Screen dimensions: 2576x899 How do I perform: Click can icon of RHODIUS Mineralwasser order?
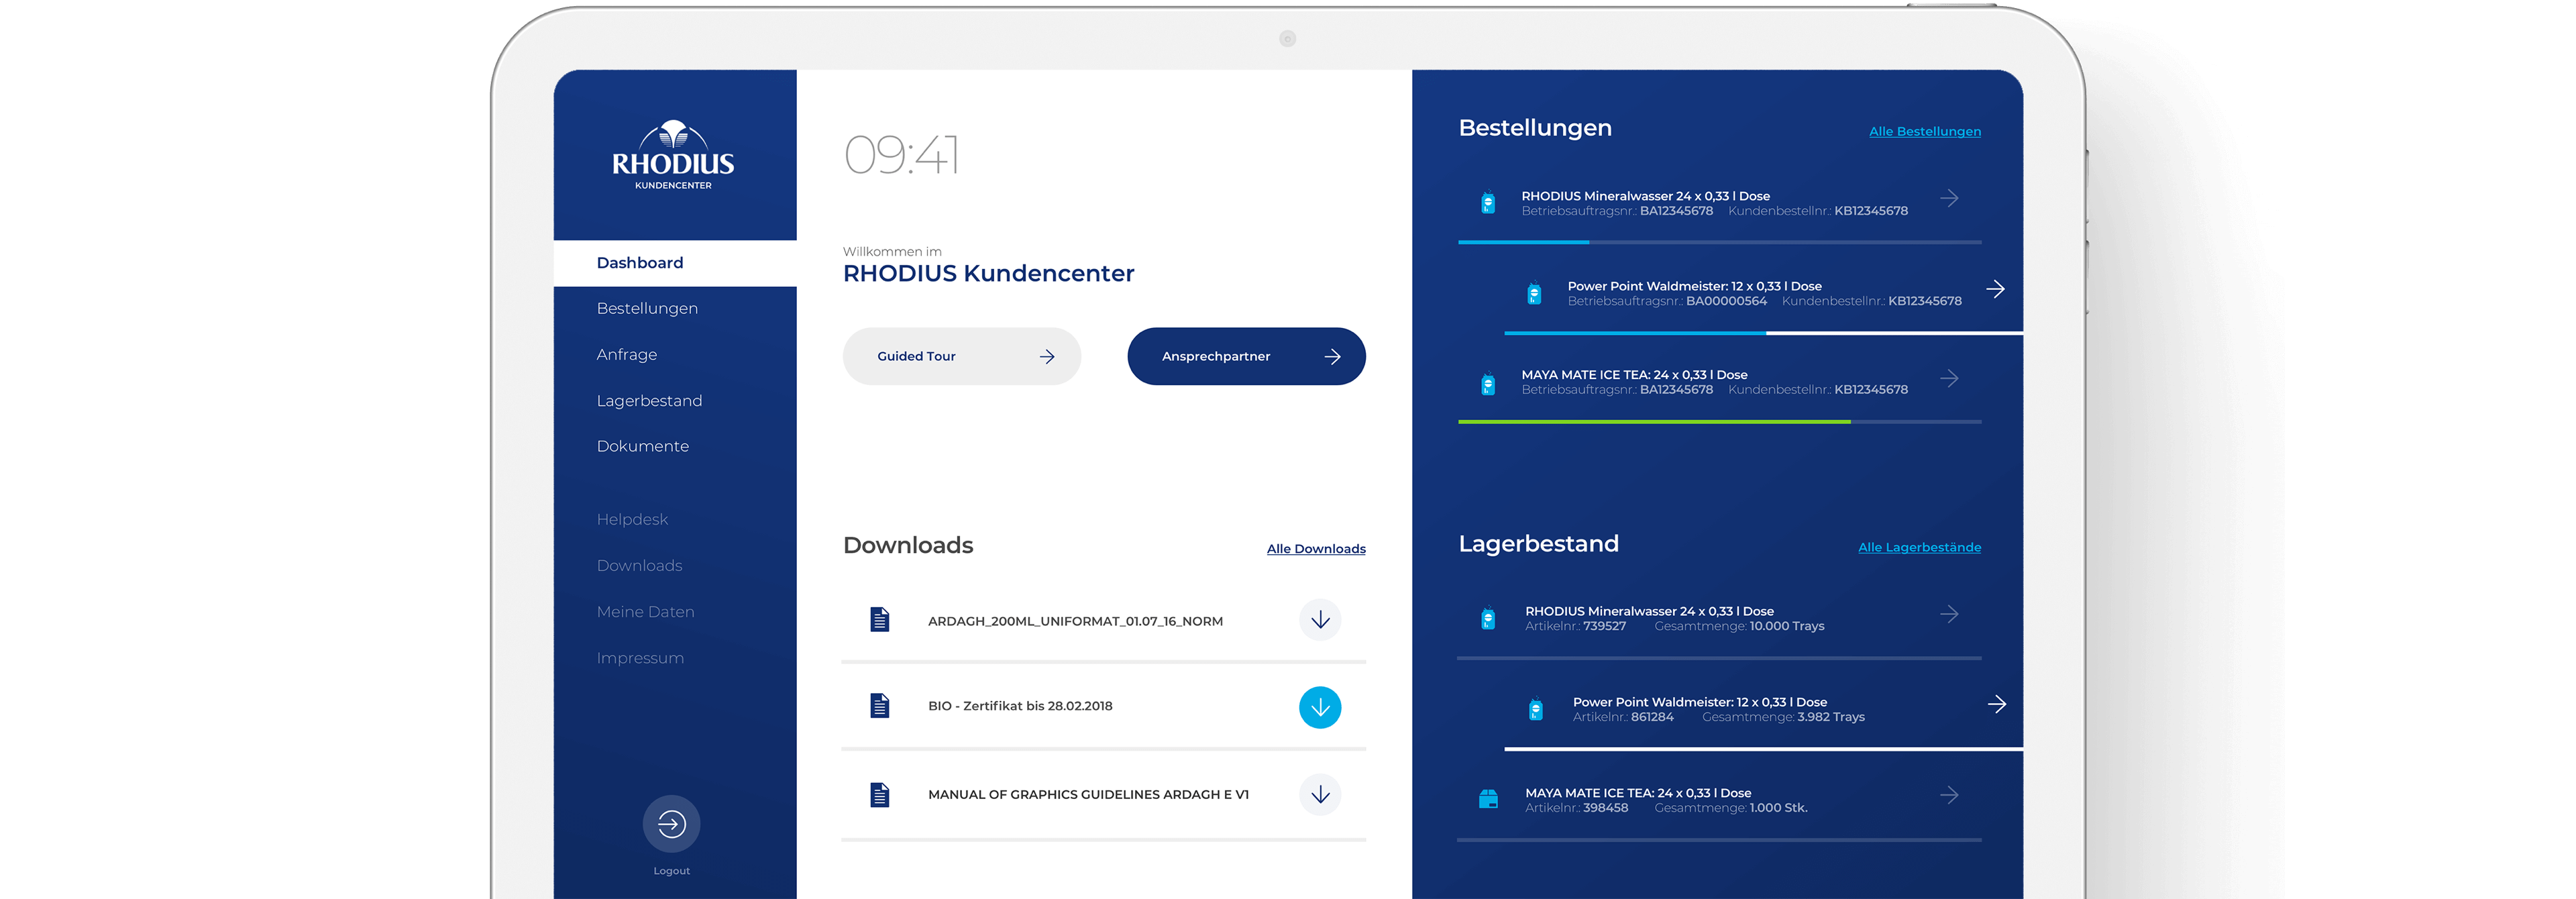pos(1488,203)
